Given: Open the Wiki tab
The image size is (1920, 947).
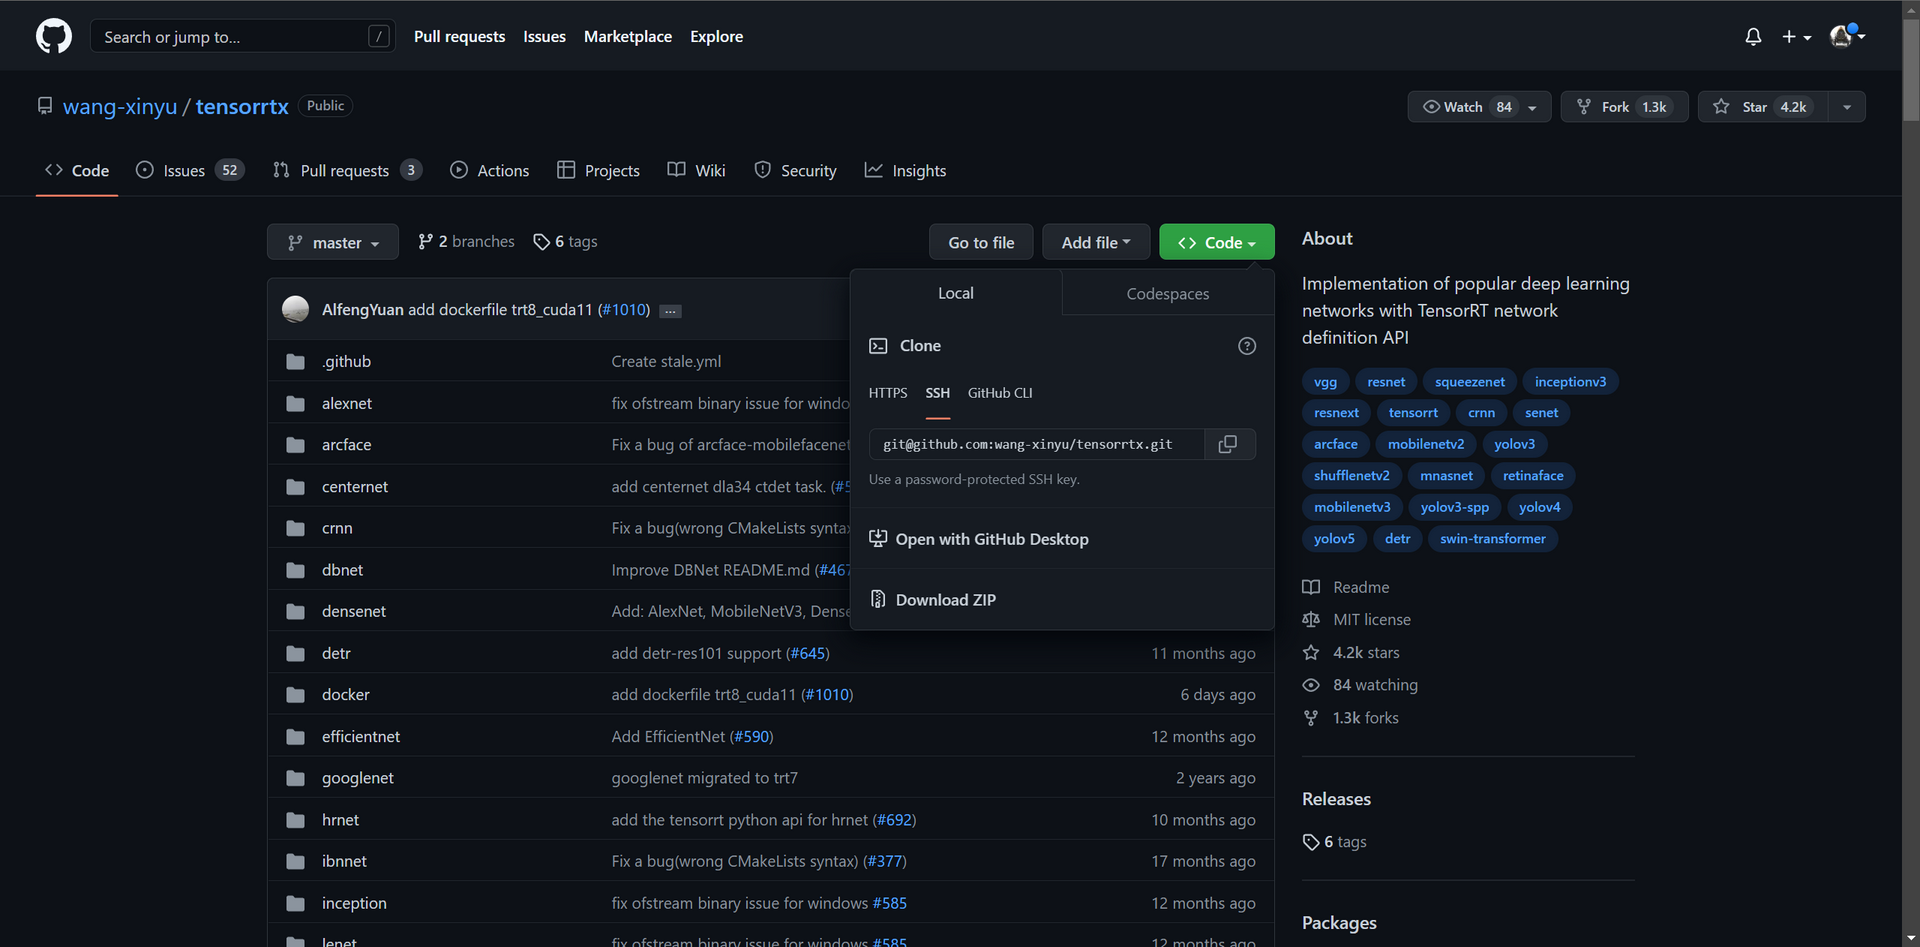Looking at the screenshot, I should pyautogui.click(x=696, y=170).
